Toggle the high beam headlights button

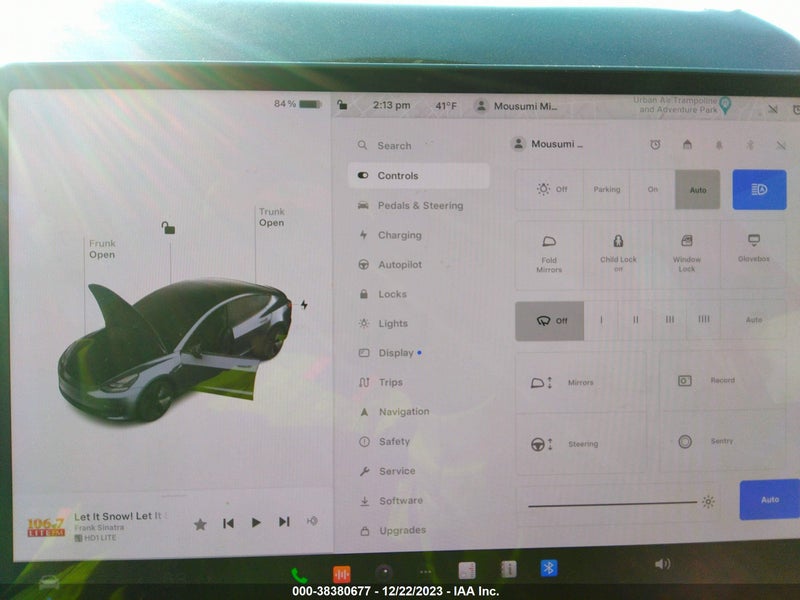pos(759,190)
